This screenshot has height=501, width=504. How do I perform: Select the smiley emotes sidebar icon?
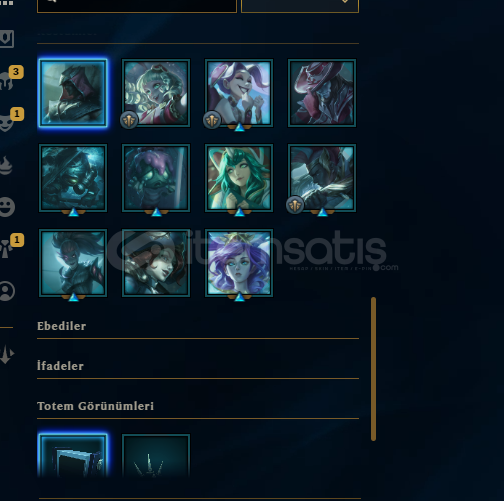7,207
